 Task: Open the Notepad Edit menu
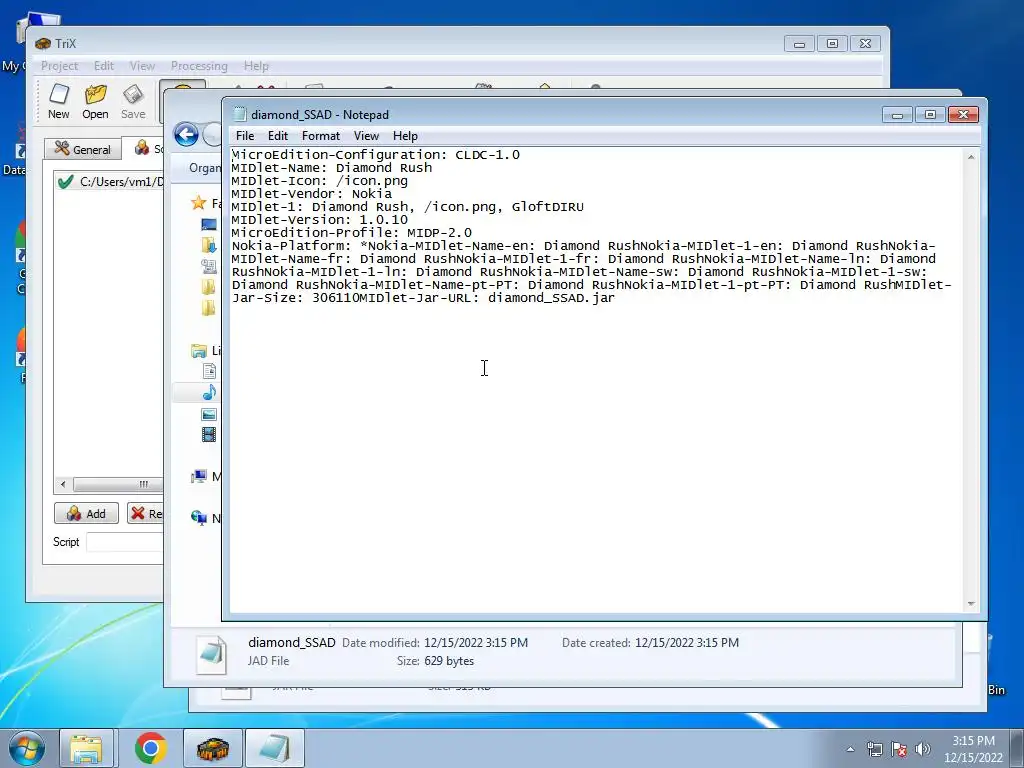(278, 136)
